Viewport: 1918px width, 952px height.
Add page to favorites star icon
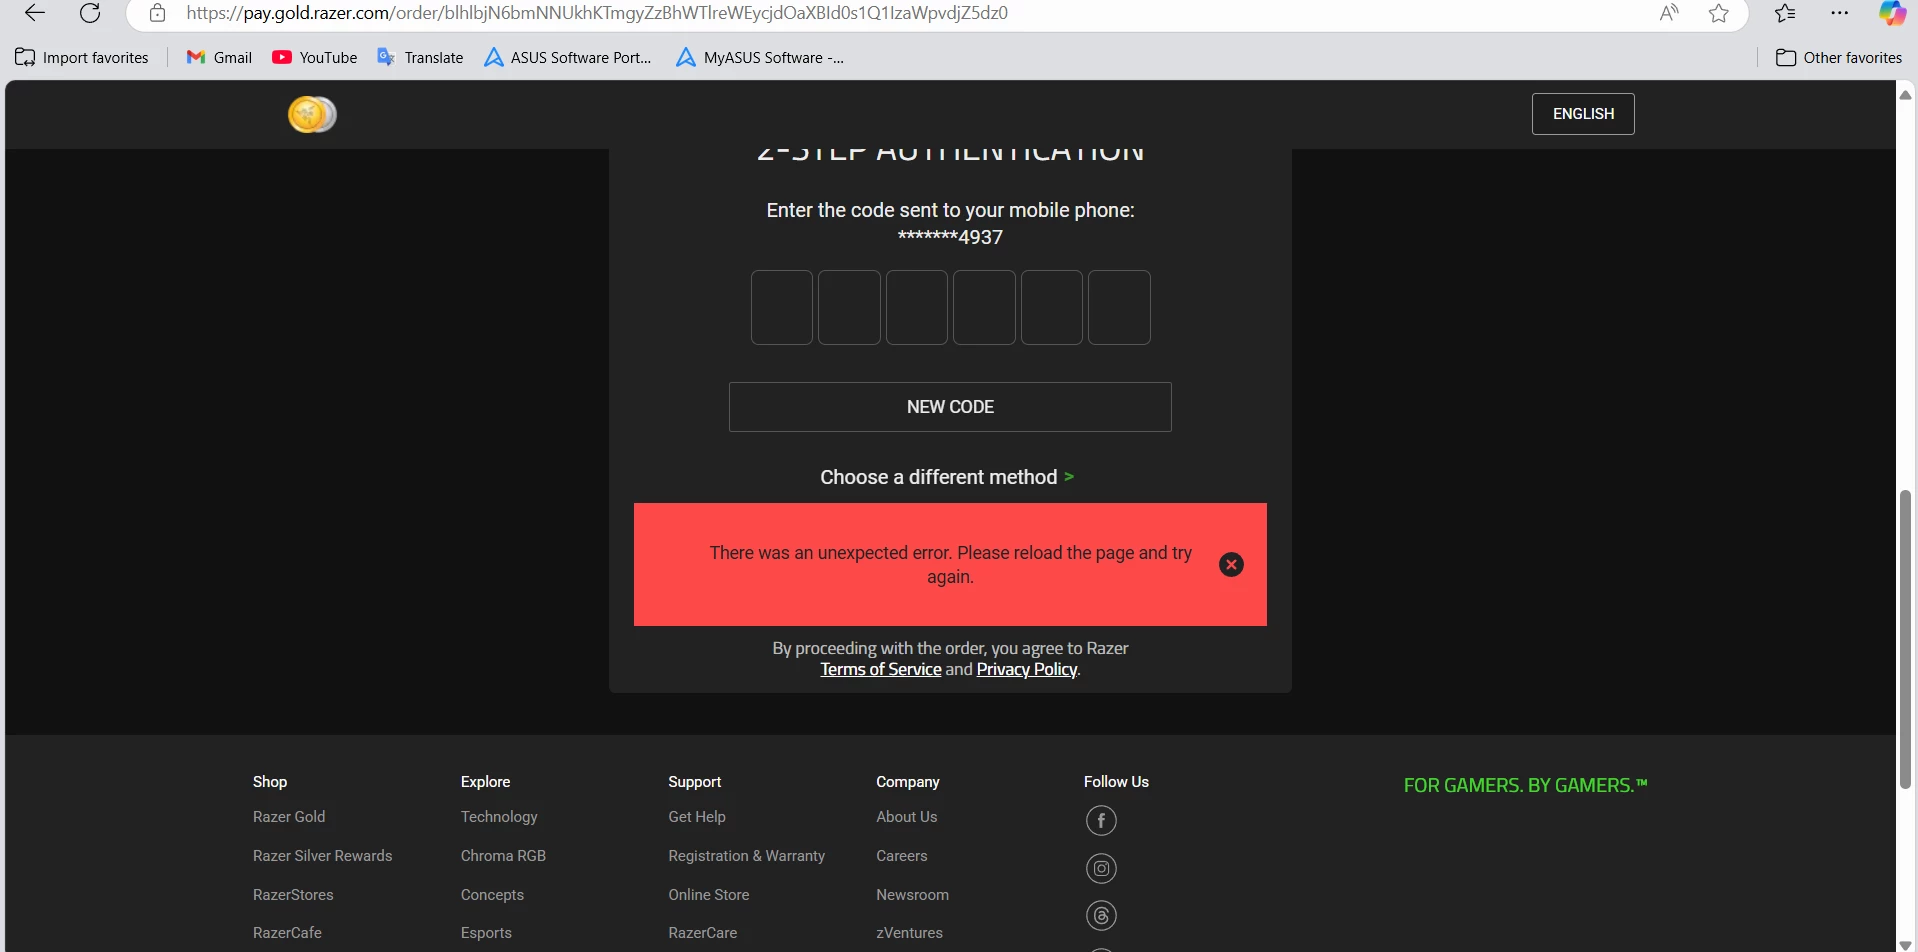(1719, 13)
